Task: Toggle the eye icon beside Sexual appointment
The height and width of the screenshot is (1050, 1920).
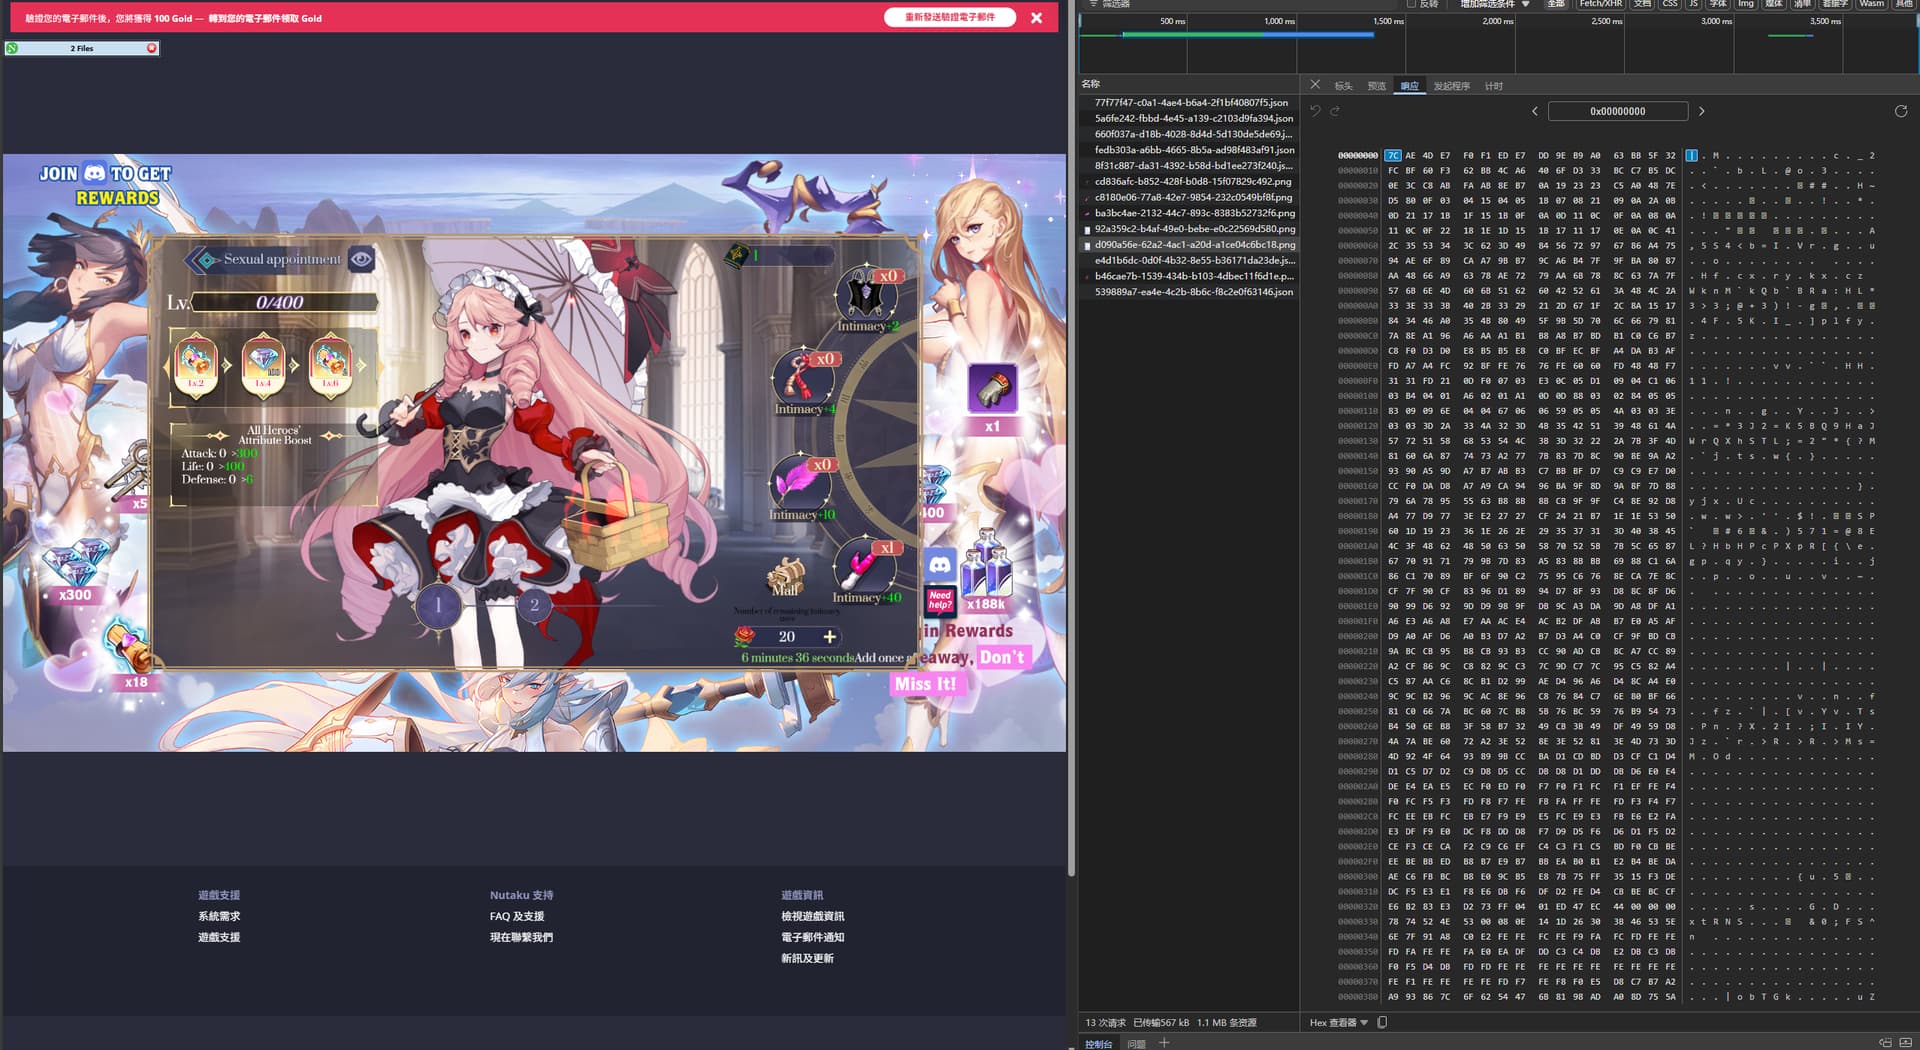Action: click(361, 259)
